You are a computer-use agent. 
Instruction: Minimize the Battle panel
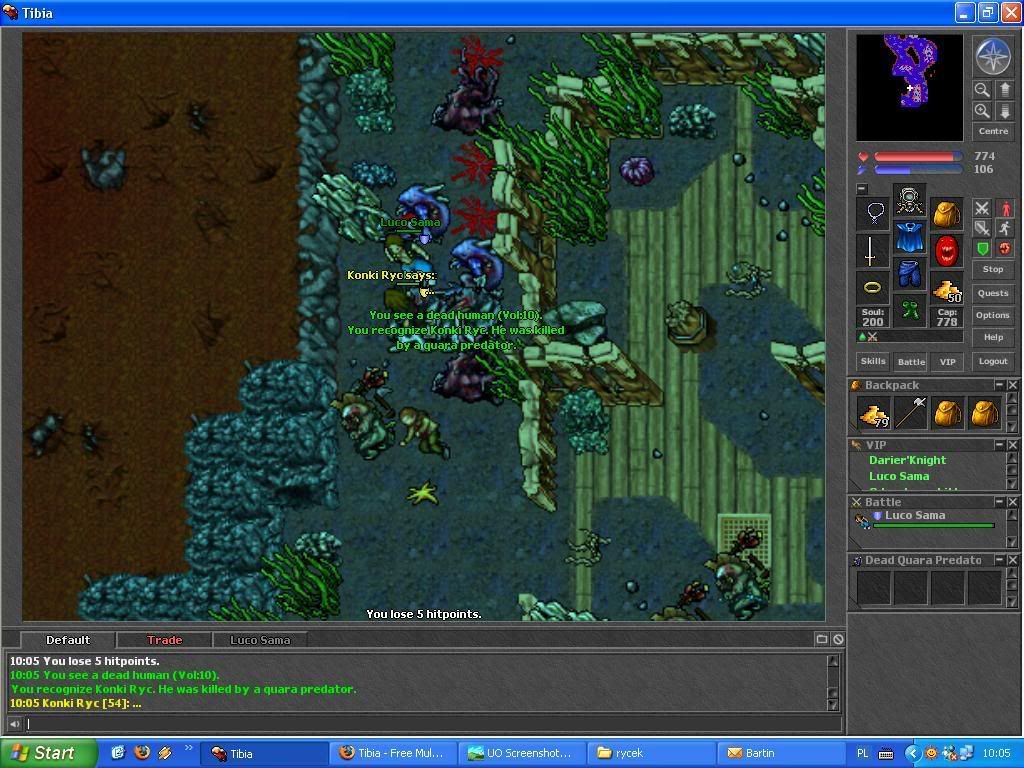[x=999, y=502]
